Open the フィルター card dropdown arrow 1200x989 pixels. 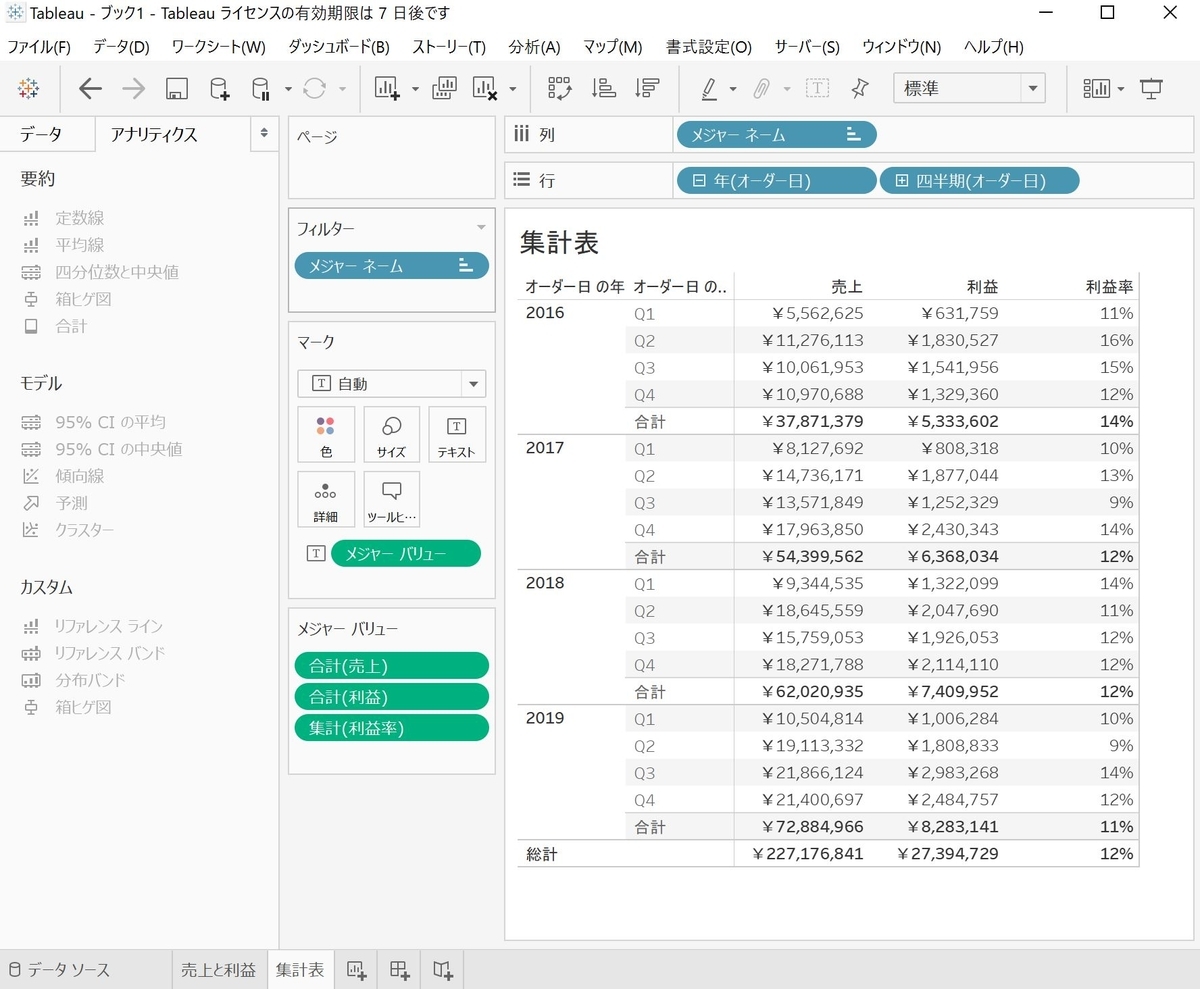coord(481,228)
